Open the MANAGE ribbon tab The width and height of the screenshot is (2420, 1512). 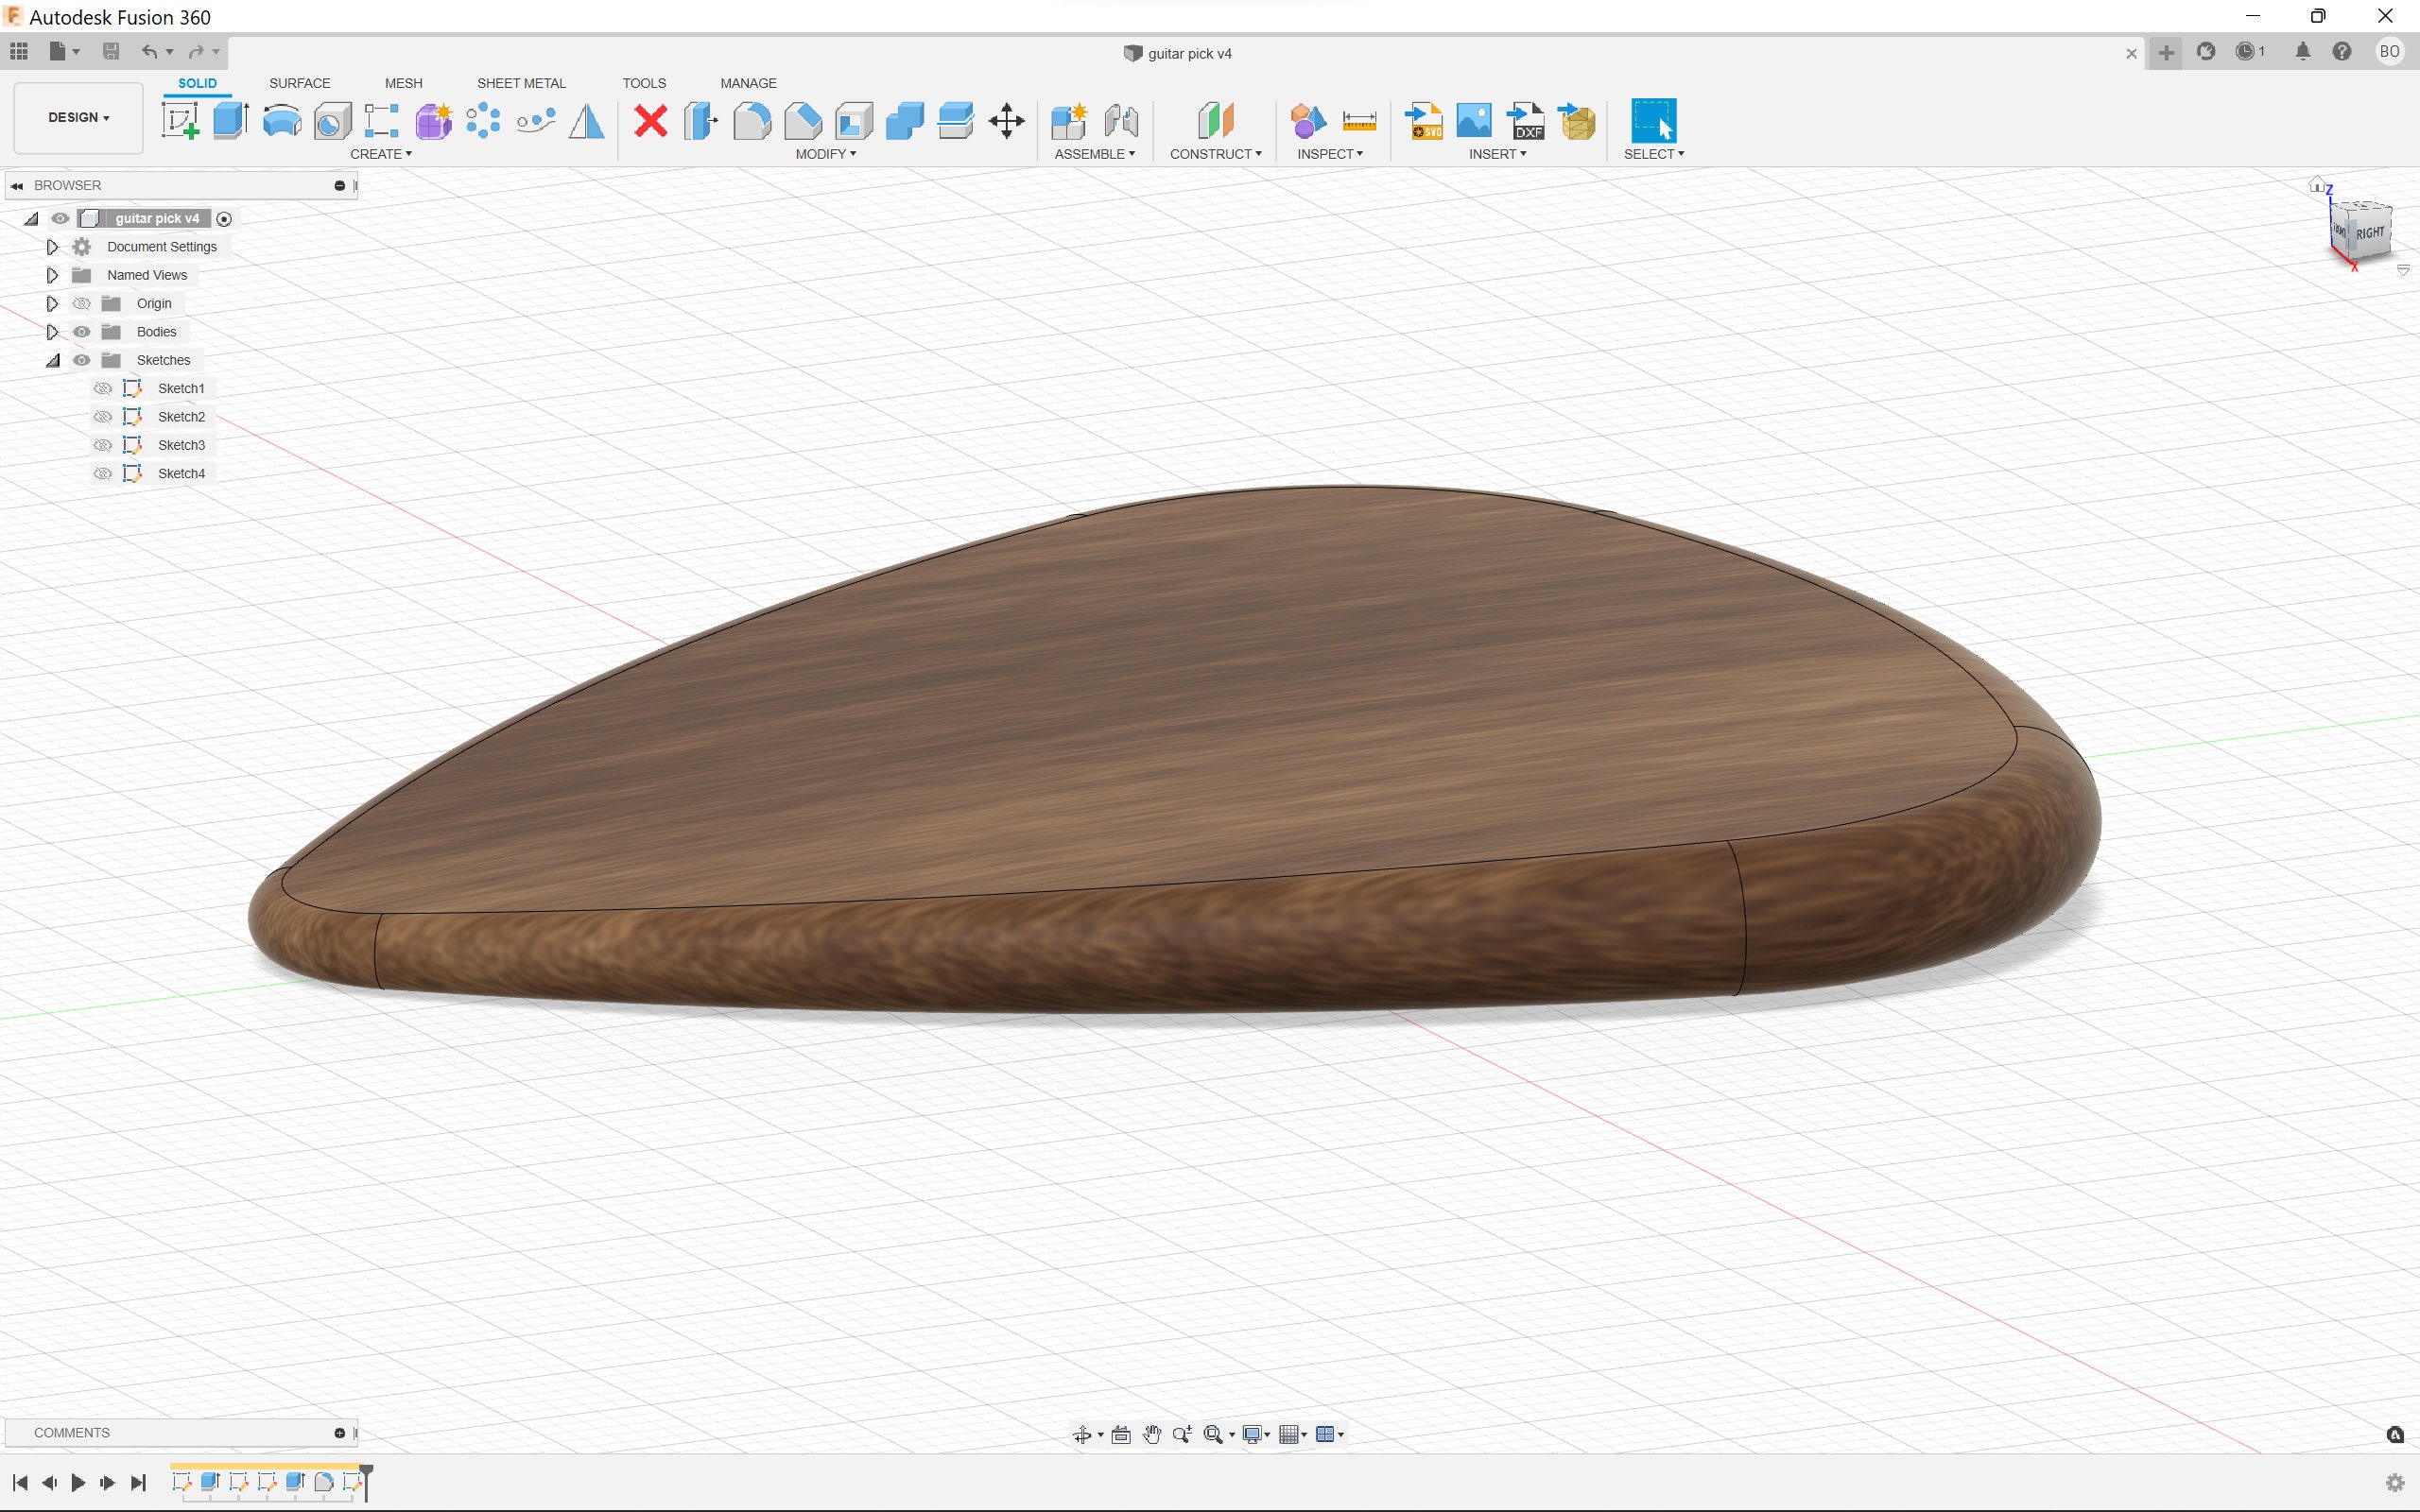pos(747,83)
